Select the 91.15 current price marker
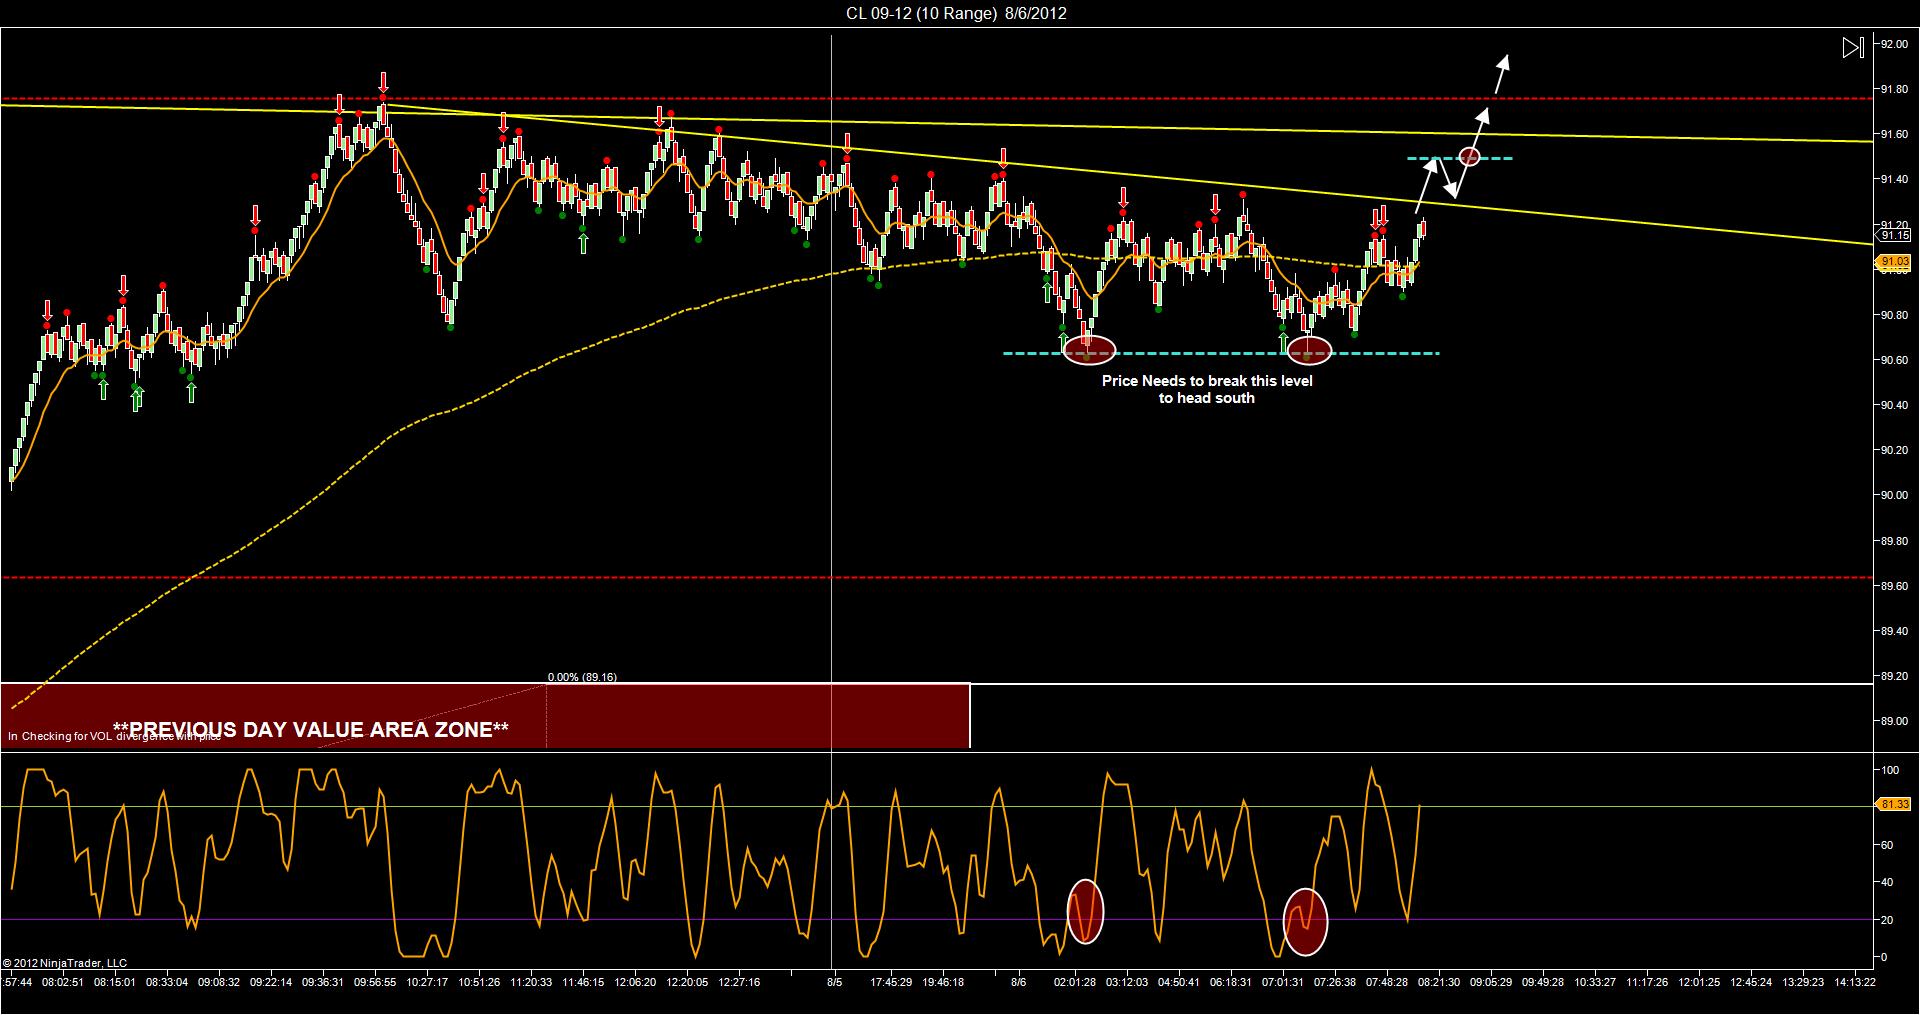1920x1015 pixels. point(1894,236)
